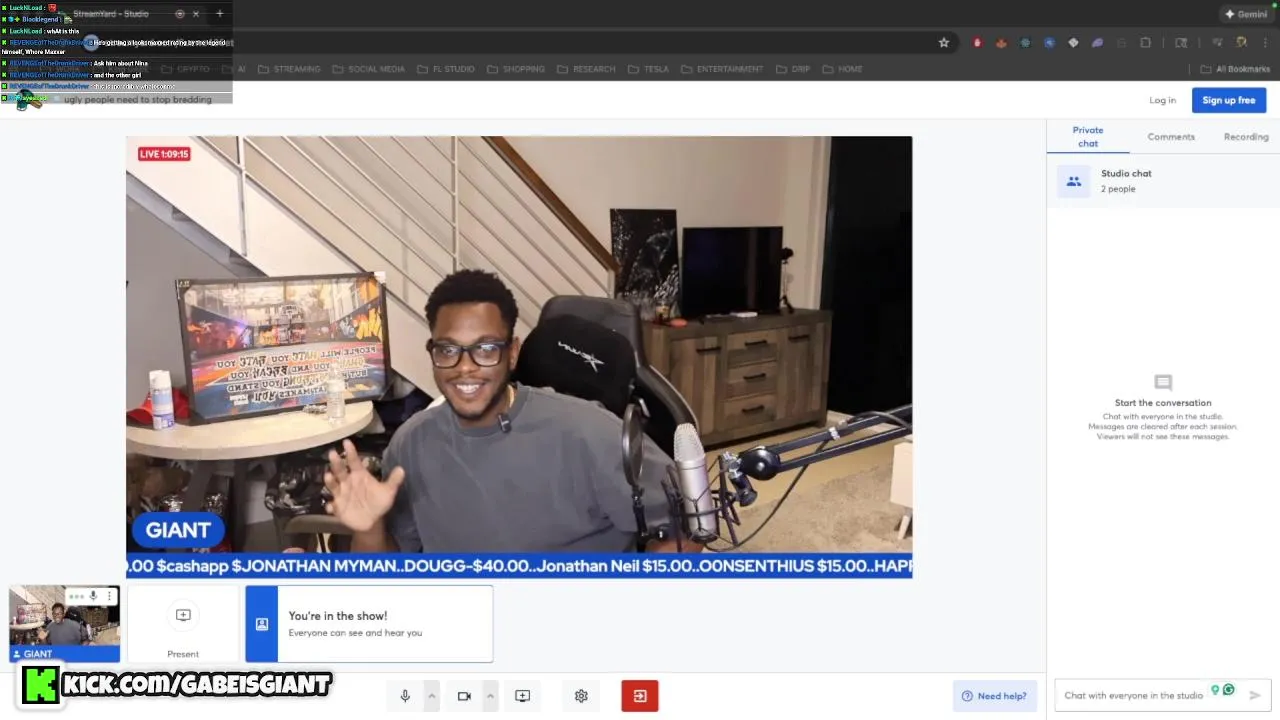Bookmark this page star icon
This screenshot has width=1280, height=720.
pyautogui.click(x=943, y=43)
